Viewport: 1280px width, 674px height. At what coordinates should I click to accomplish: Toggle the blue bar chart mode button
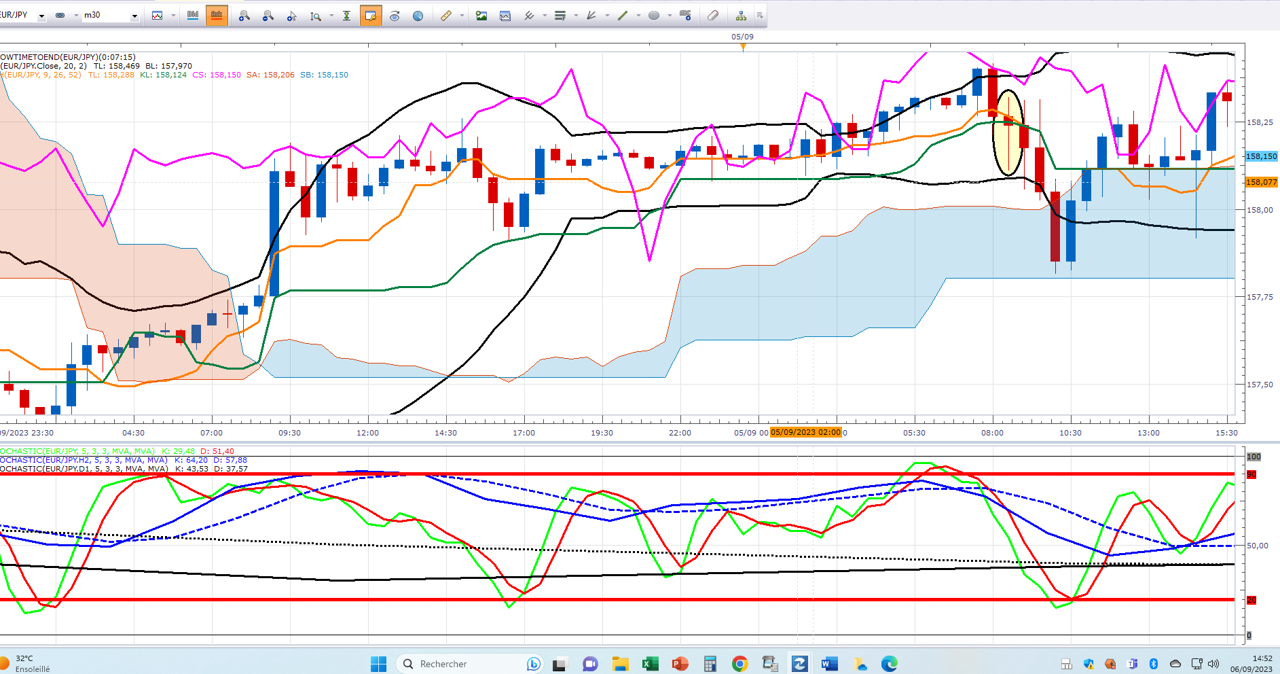click(193, 16)
